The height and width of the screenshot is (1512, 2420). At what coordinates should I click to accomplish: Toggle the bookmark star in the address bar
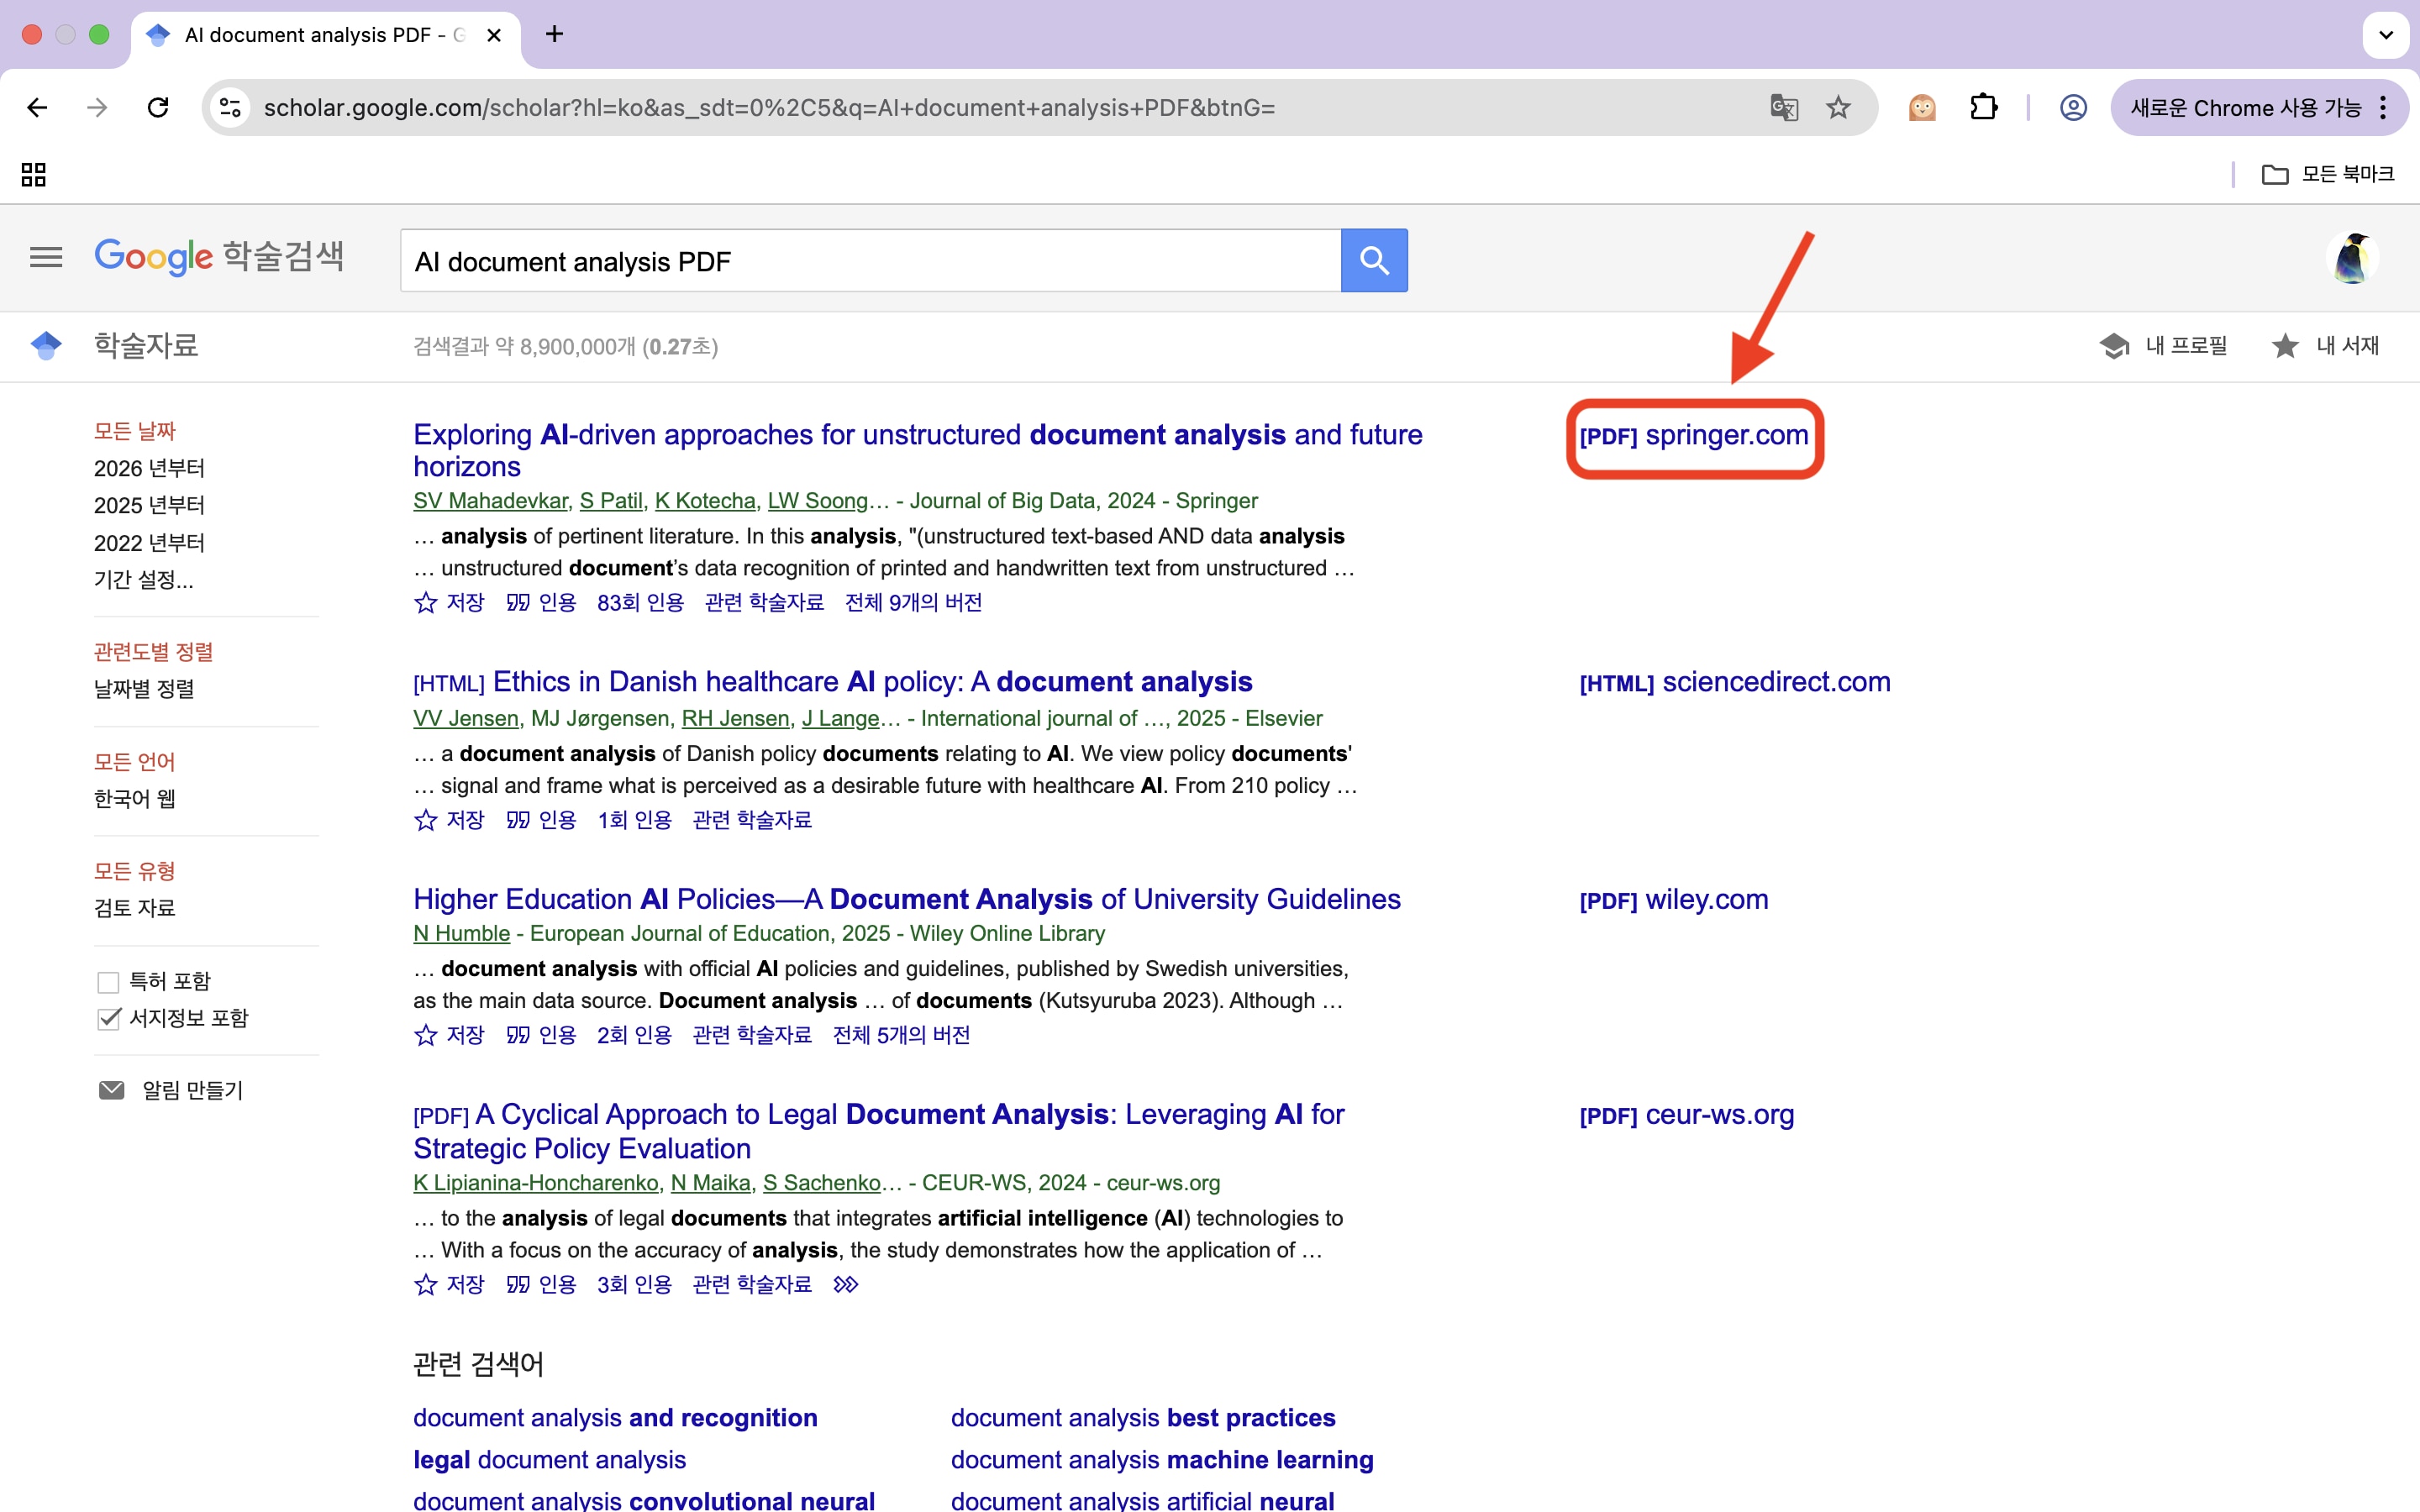(1838, 107)
